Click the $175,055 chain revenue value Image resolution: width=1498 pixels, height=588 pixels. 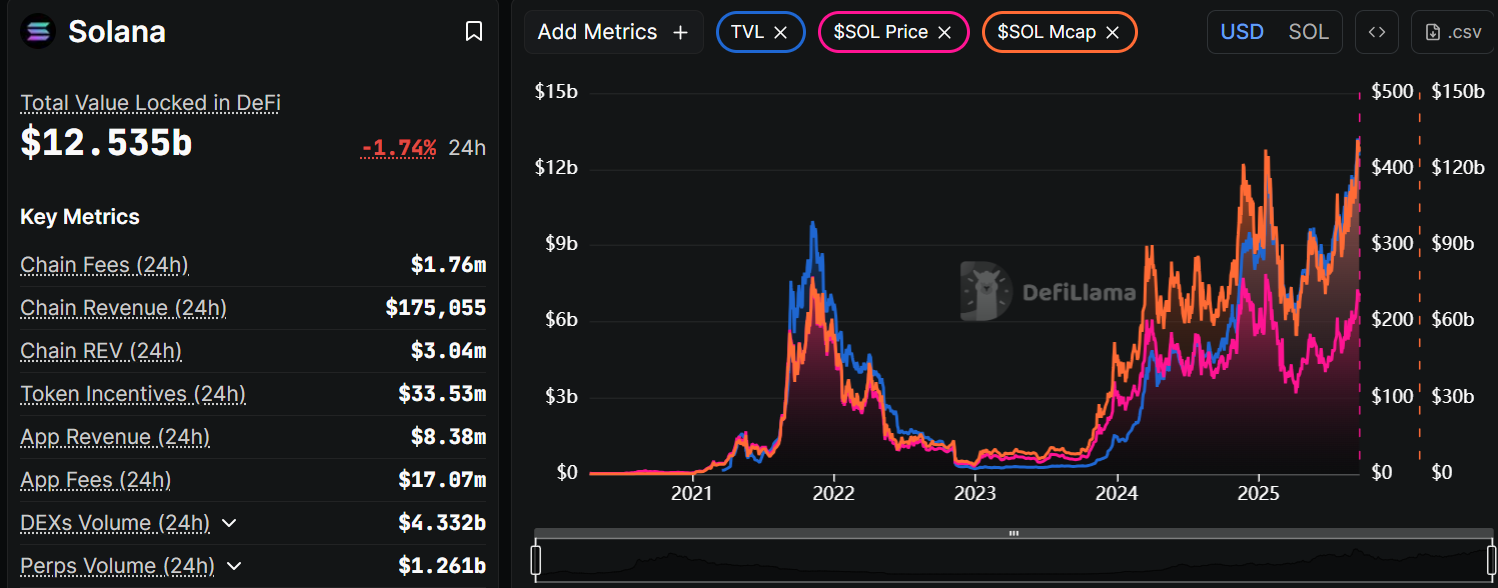436,308
